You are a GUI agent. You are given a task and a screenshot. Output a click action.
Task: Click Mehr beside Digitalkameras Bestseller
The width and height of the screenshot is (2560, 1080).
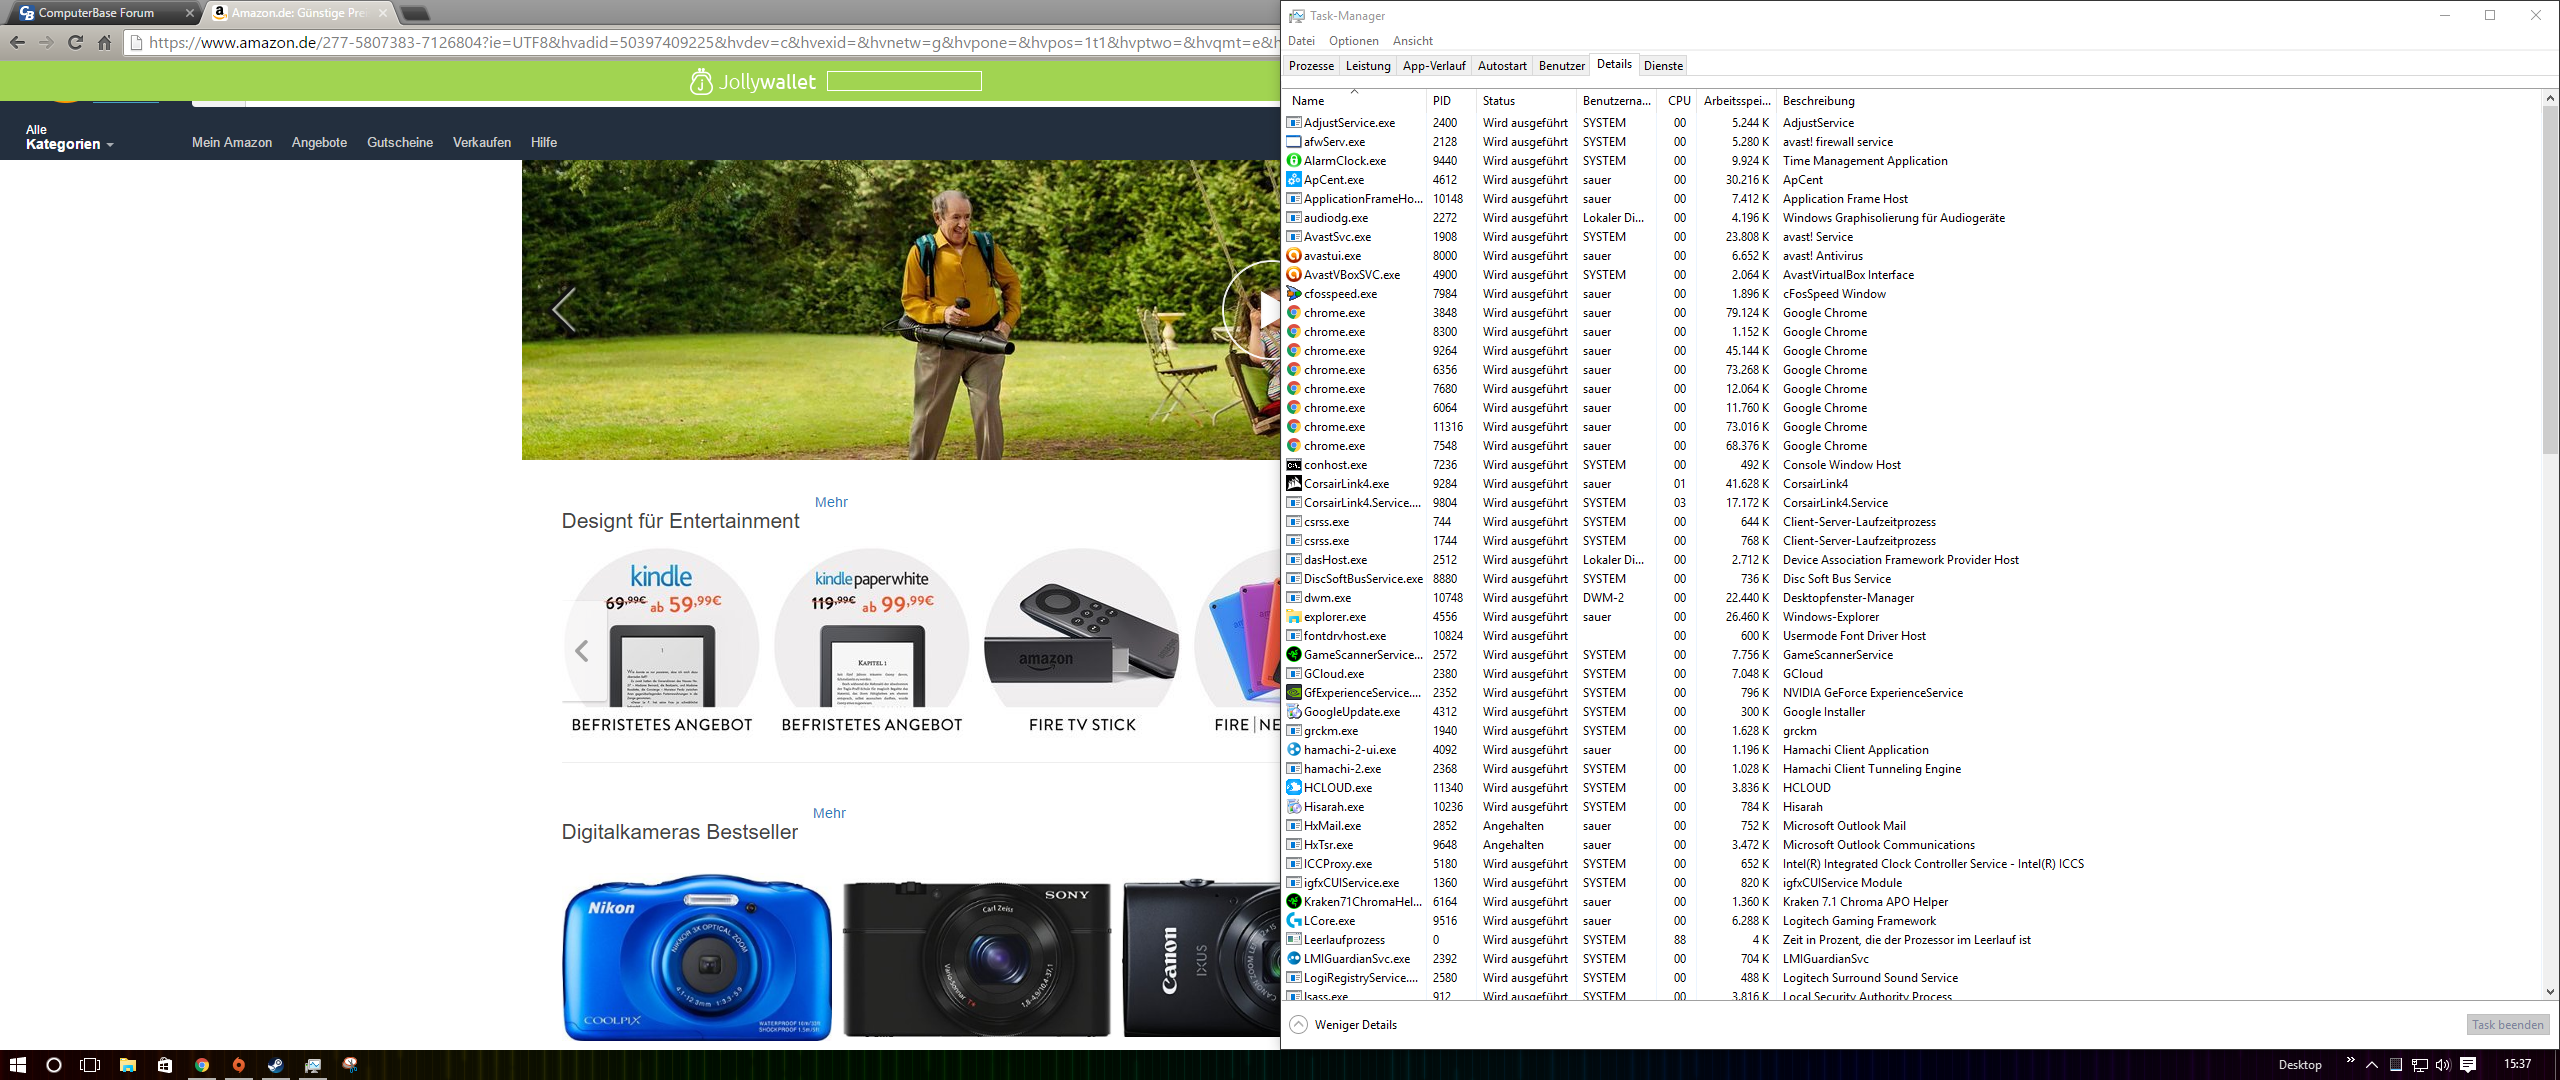click(x=829, y=813)
